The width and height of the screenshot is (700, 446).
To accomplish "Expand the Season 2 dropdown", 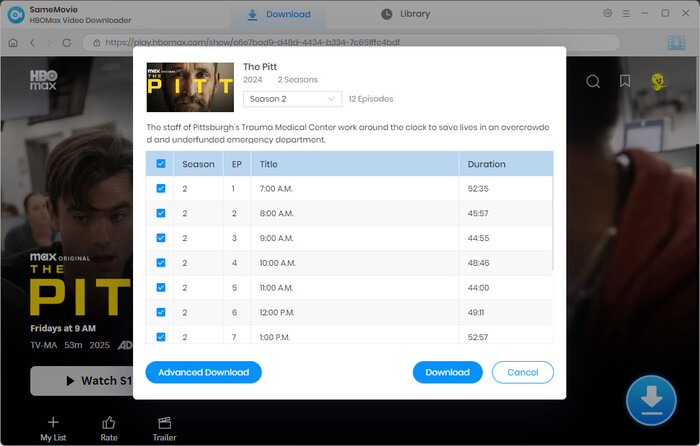I will click(x=292, y=99).
